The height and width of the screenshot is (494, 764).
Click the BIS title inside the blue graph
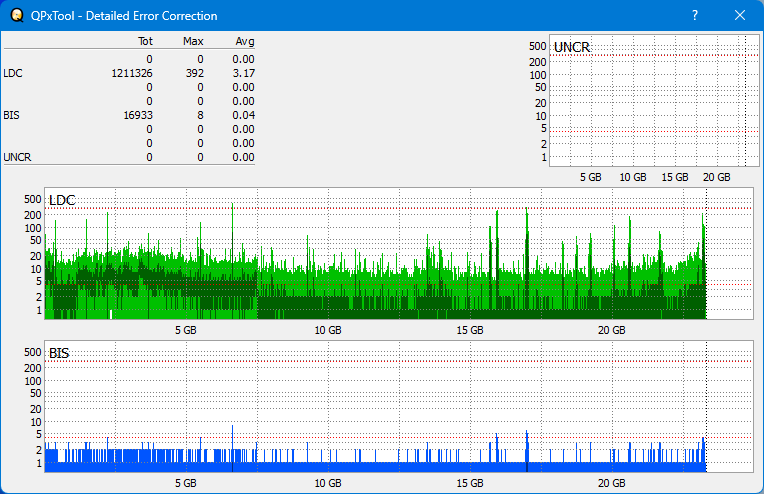click(x=59, y=354)
